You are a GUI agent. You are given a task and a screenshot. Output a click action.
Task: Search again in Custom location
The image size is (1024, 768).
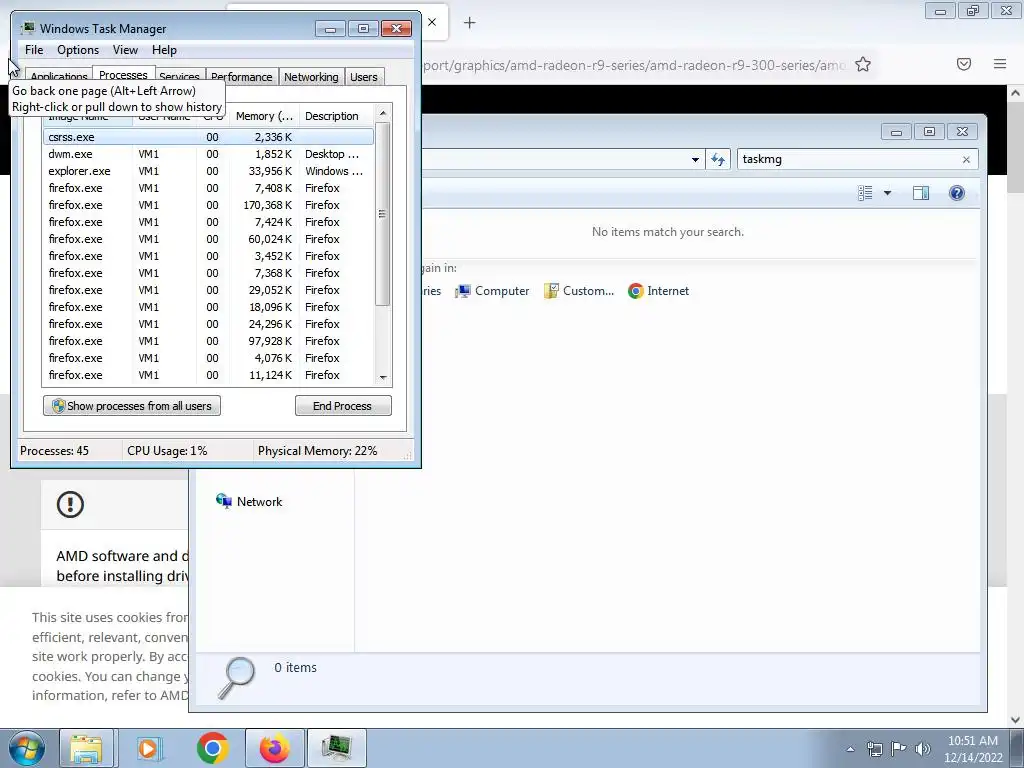[x=579, y=291]
